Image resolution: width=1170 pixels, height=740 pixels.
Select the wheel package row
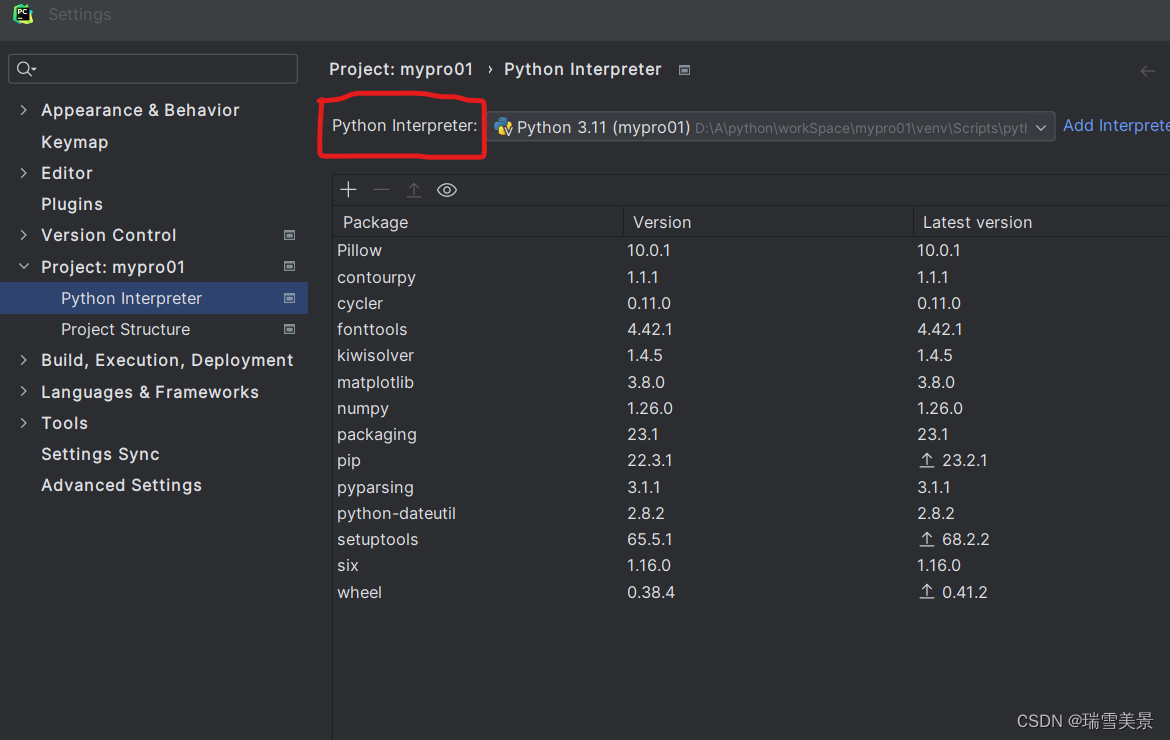751,592
